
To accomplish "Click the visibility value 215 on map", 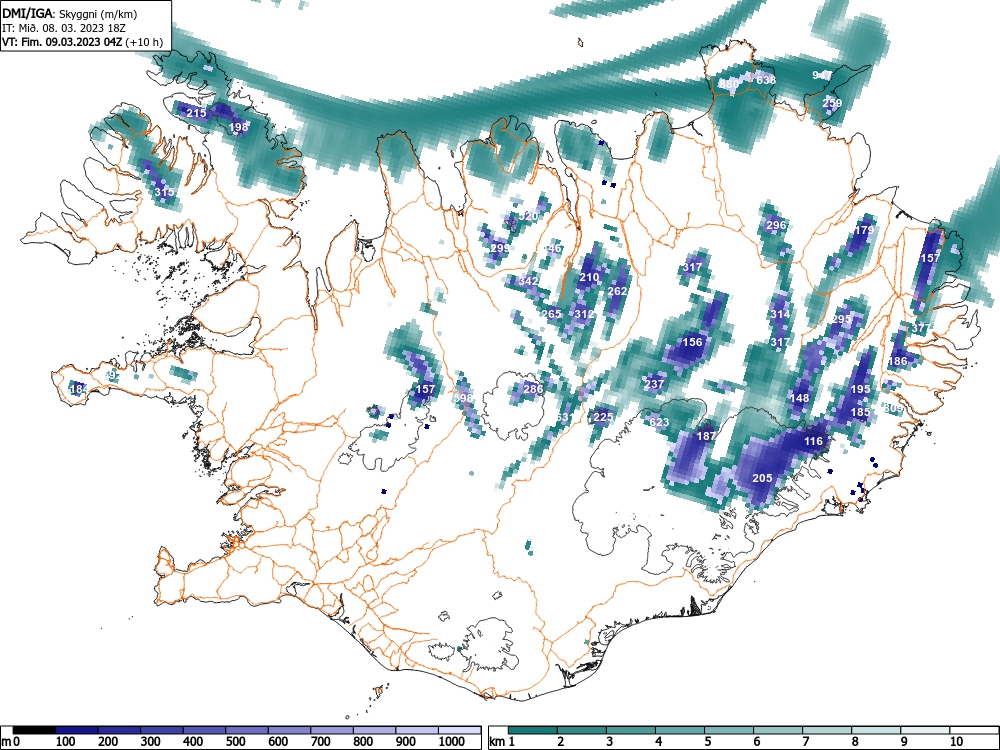I will (196, 113).
